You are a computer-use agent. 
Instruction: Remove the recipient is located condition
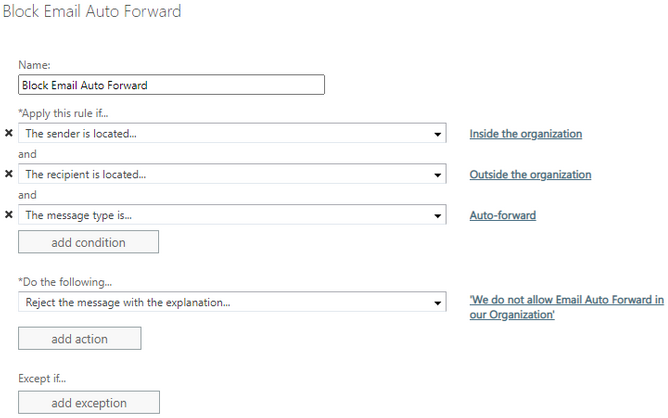coord(9,174)
